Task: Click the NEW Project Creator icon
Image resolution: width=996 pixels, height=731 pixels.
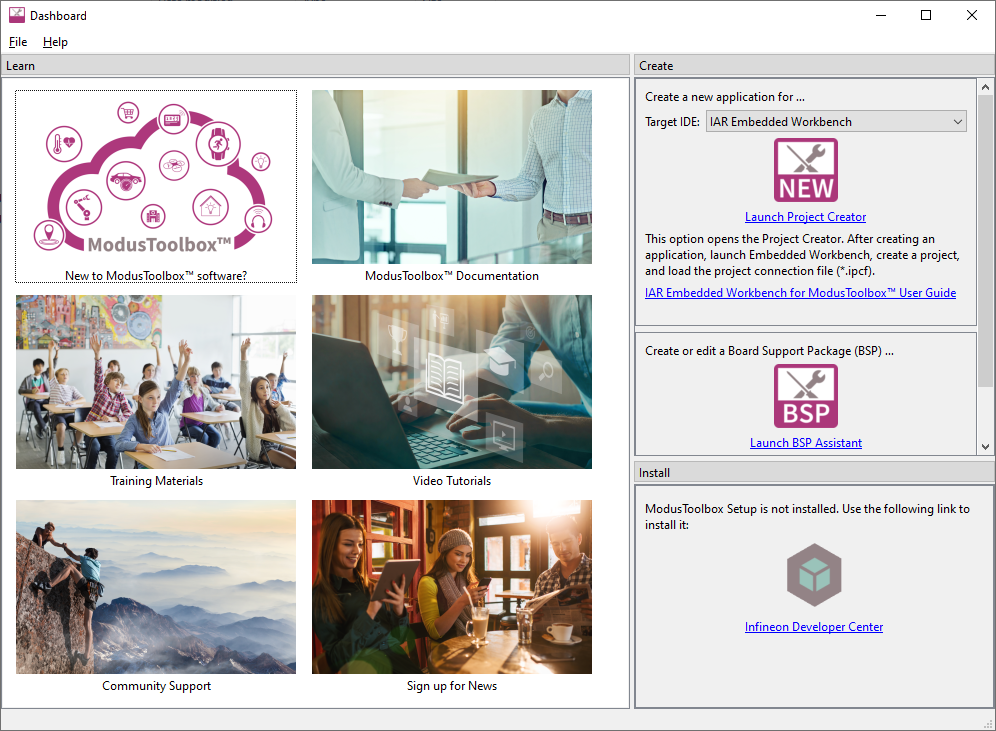Action: coord(805,170)
